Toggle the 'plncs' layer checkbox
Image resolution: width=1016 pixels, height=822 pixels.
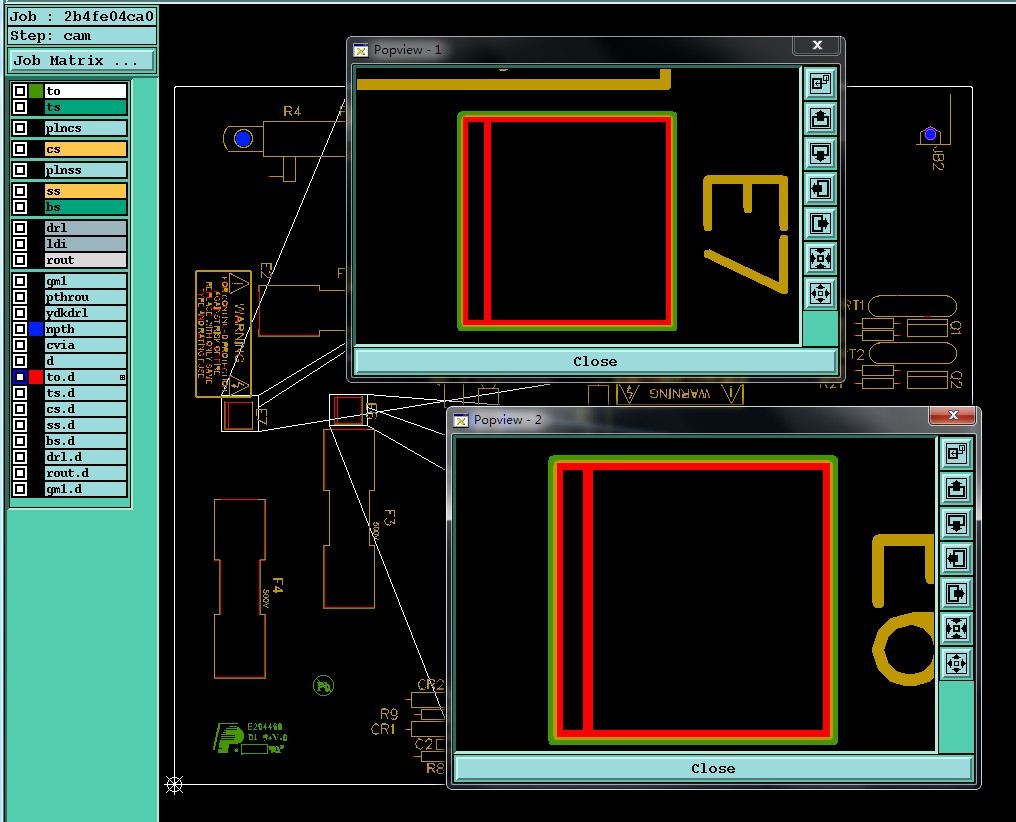click(x=20, y=128)
